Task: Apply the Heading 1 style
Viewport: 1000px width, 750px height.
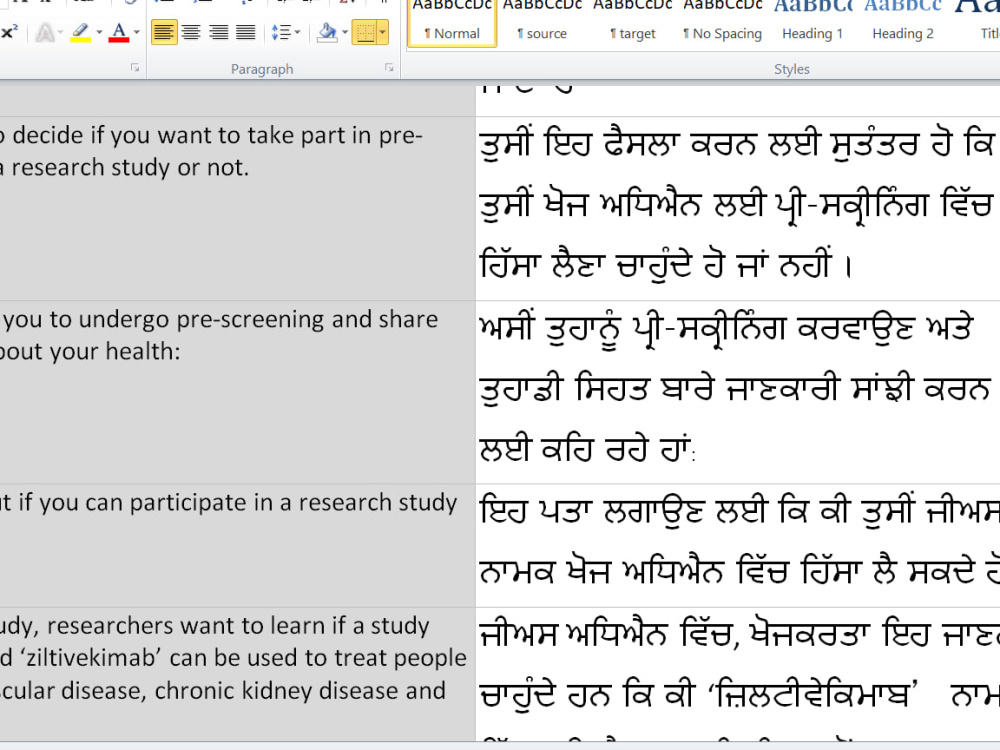Action: [x=812, y=23]
